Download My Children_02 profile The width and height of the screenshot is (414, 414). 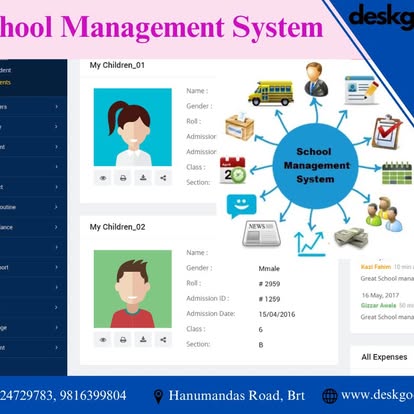click(x=143, y=340)
